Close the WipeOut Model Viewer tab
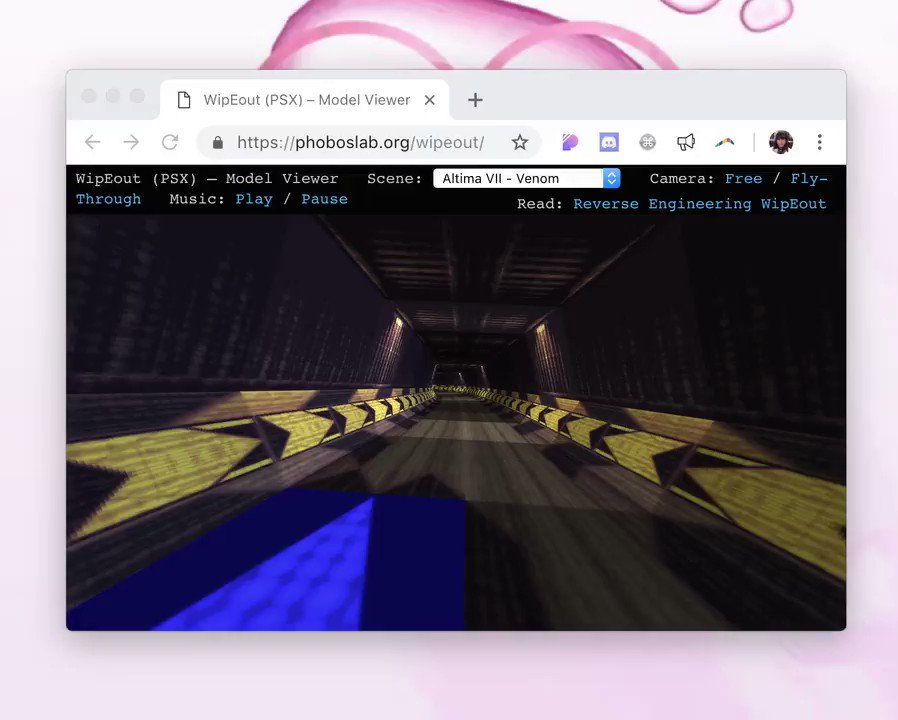Viewport: 898px width, 720px height. [x=430, y=100]
